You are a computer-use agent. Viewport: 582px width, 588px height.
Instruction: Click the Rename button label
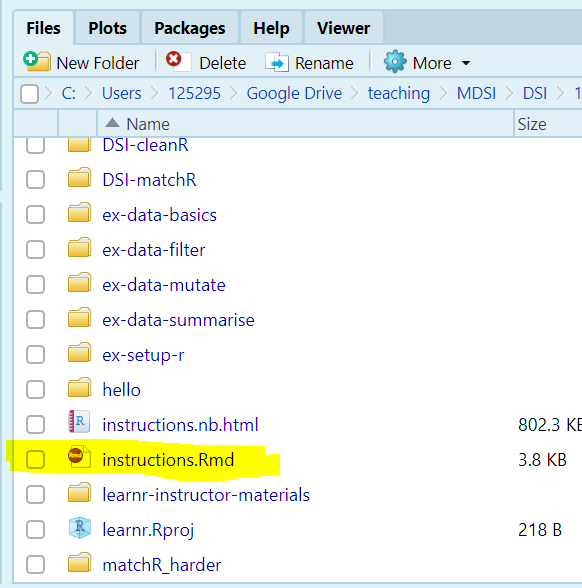(x=324, y=63)
